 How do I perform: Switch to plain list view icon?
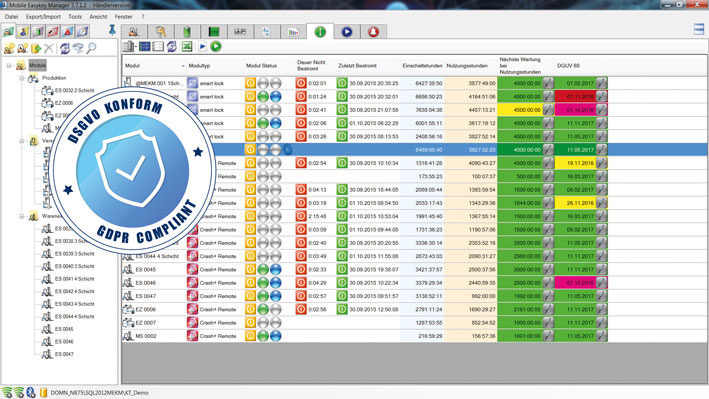click(158, 46)
